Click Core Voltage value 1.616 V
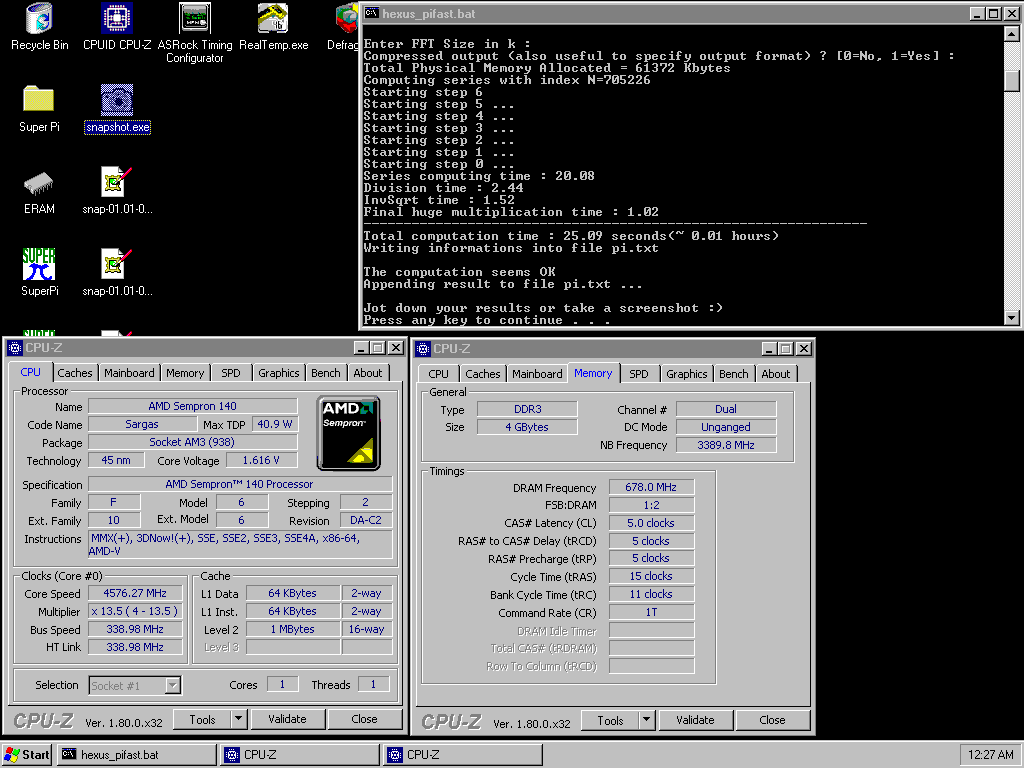This screenshot has width=1024, height=768. coord(261,460)
